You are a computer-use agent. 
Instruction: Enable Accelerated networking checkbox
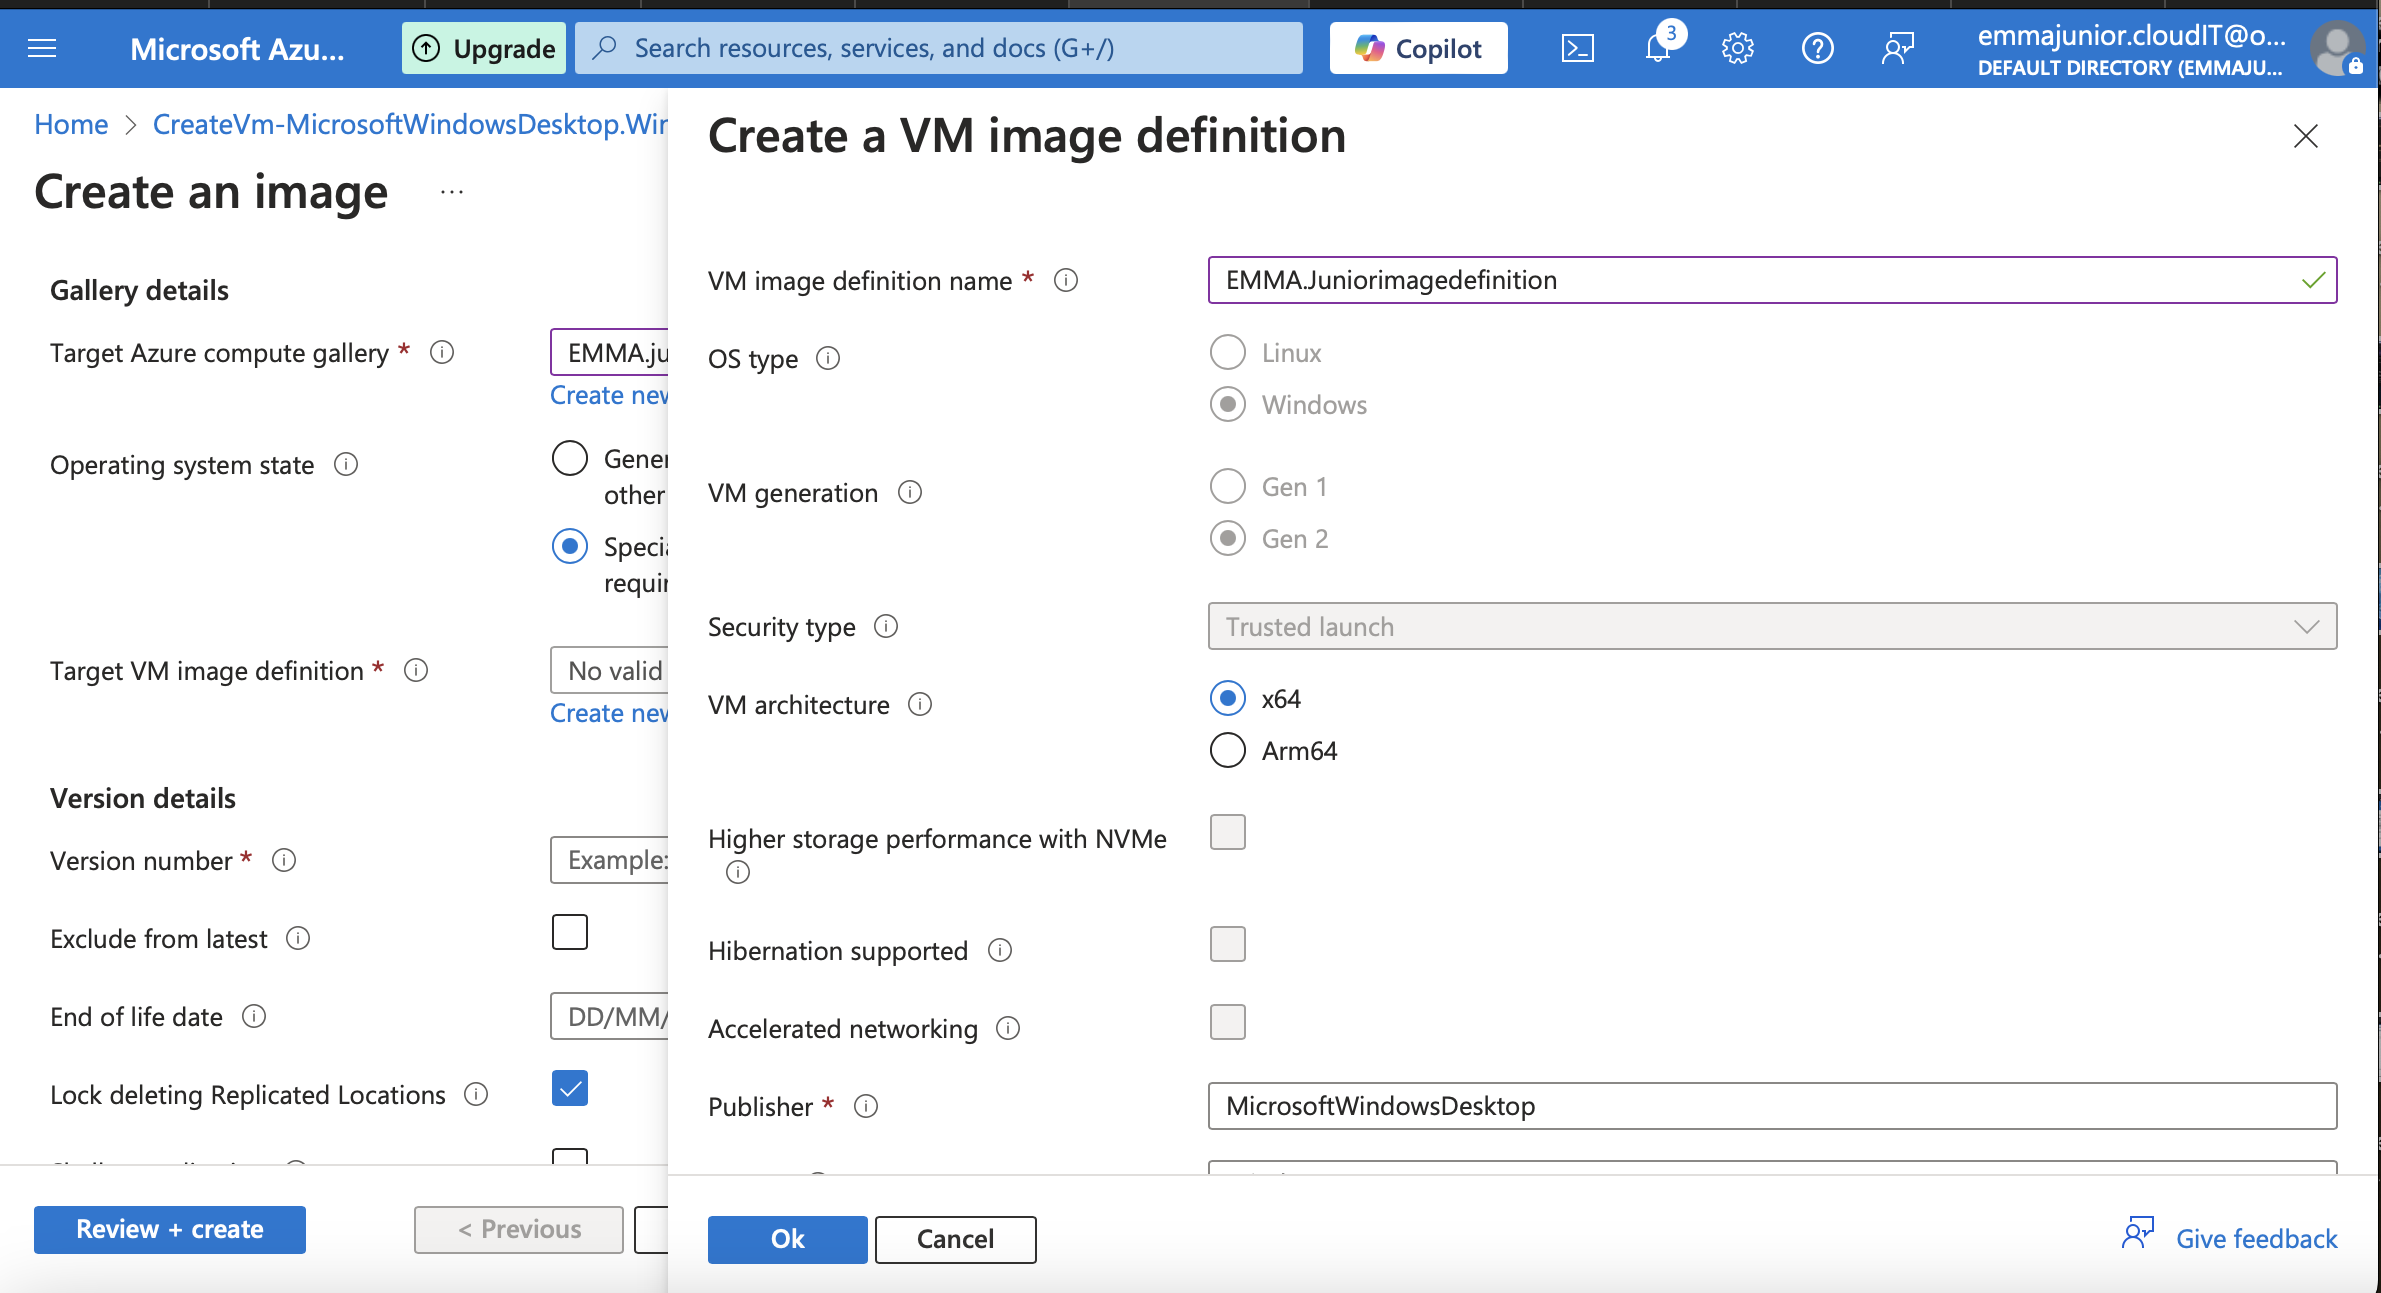[1228, 1022]
